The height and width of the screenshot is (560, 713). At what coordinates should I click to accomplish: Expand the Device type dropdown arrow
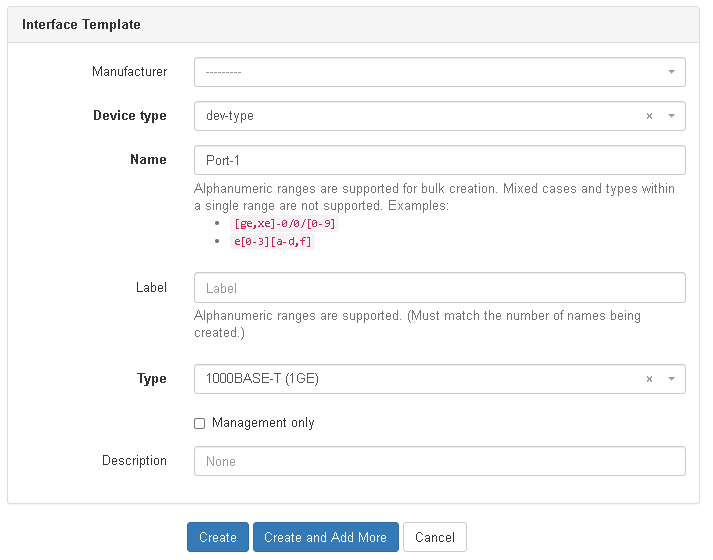(x=671, y=116)
